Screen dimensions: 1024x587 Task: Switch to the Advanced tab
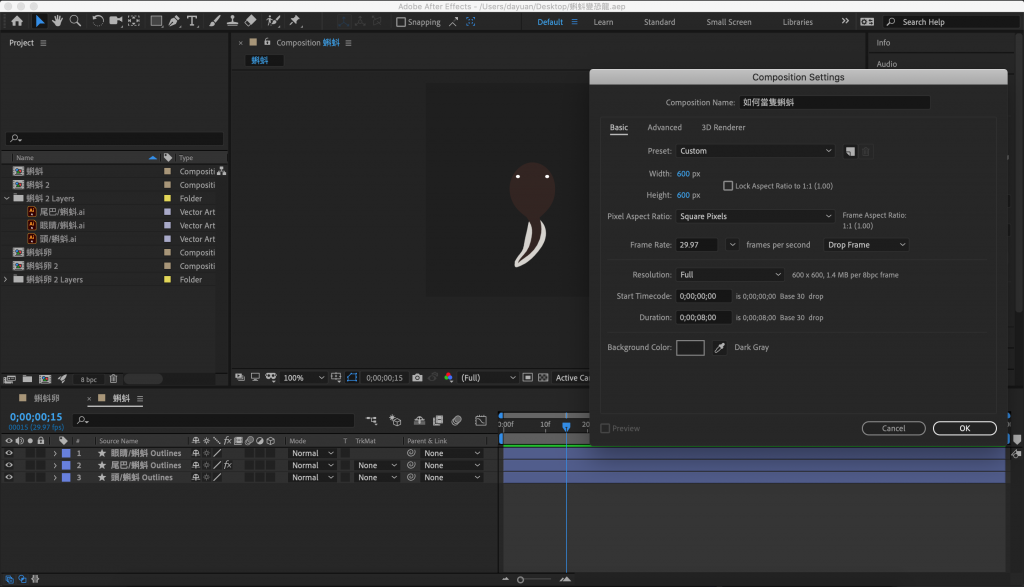[664, 128]
